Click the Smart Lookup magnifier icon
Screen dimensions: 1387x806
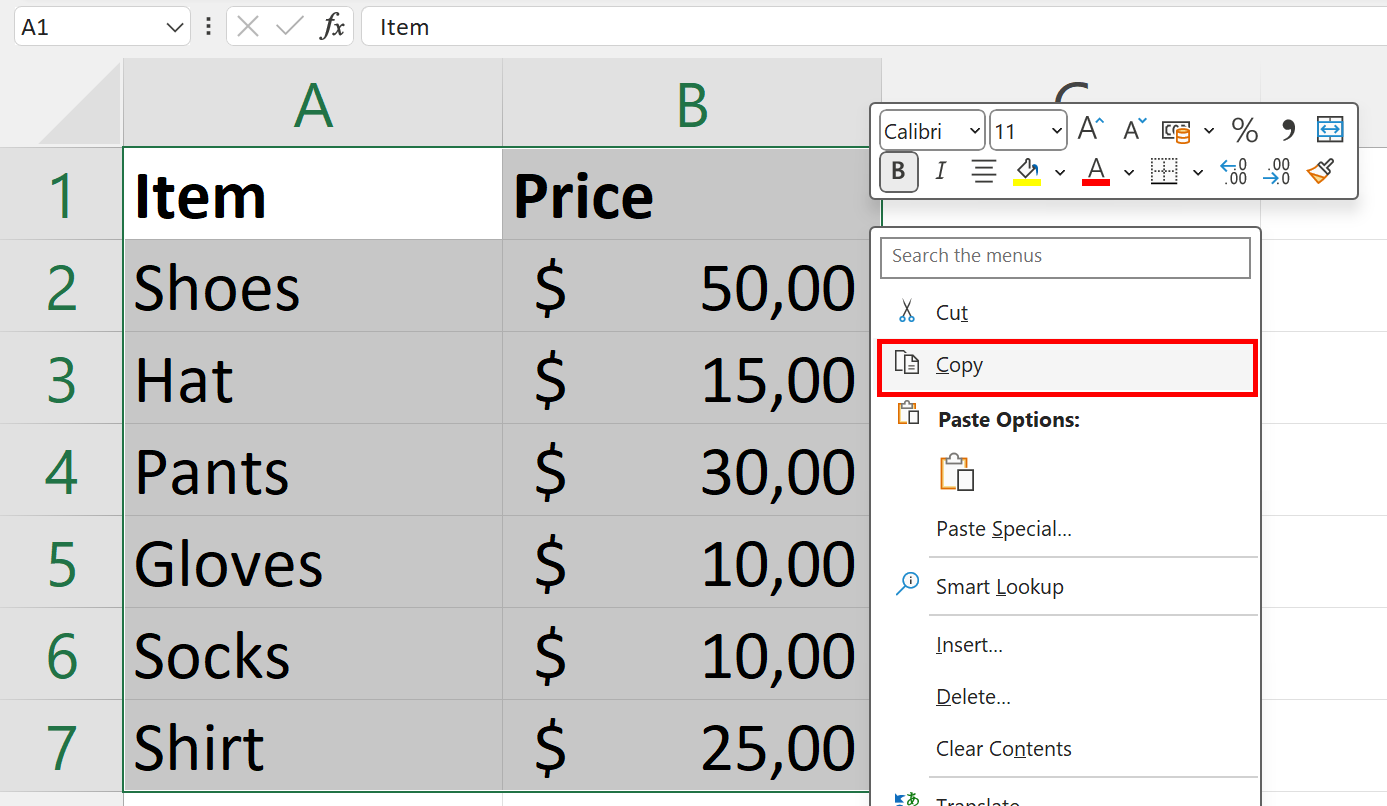click(x=907, y=584)
